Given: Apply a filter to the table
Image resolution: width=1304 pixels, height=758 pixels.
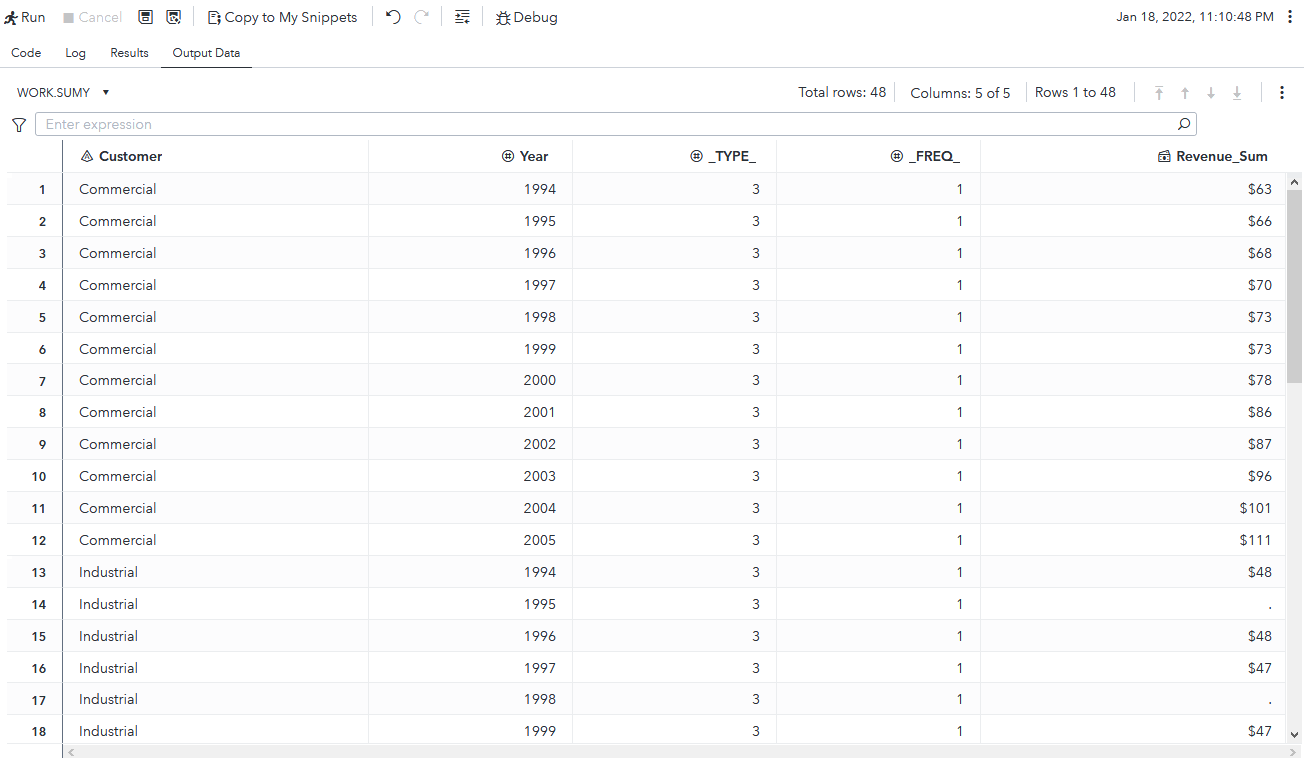Looking at the screenshot, I should point(18,124).
